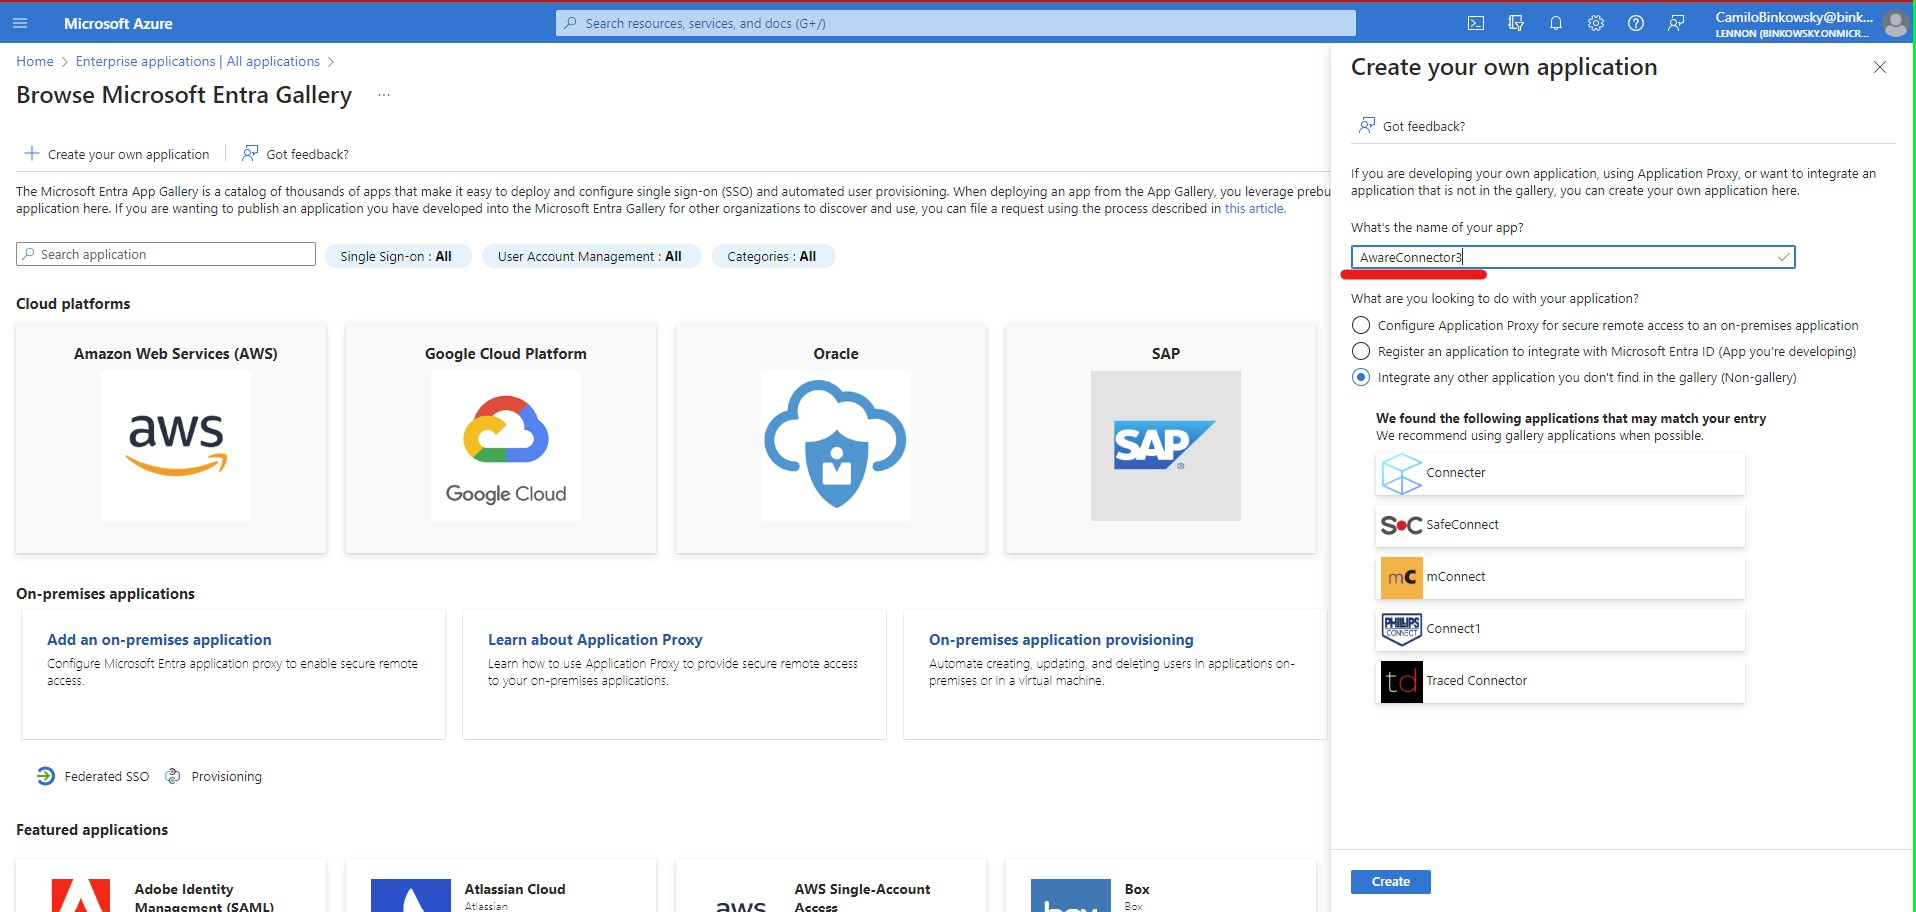Open 'this article' link about publishing apps
Screen dimensions: 1916x912
pos(1253,208)
